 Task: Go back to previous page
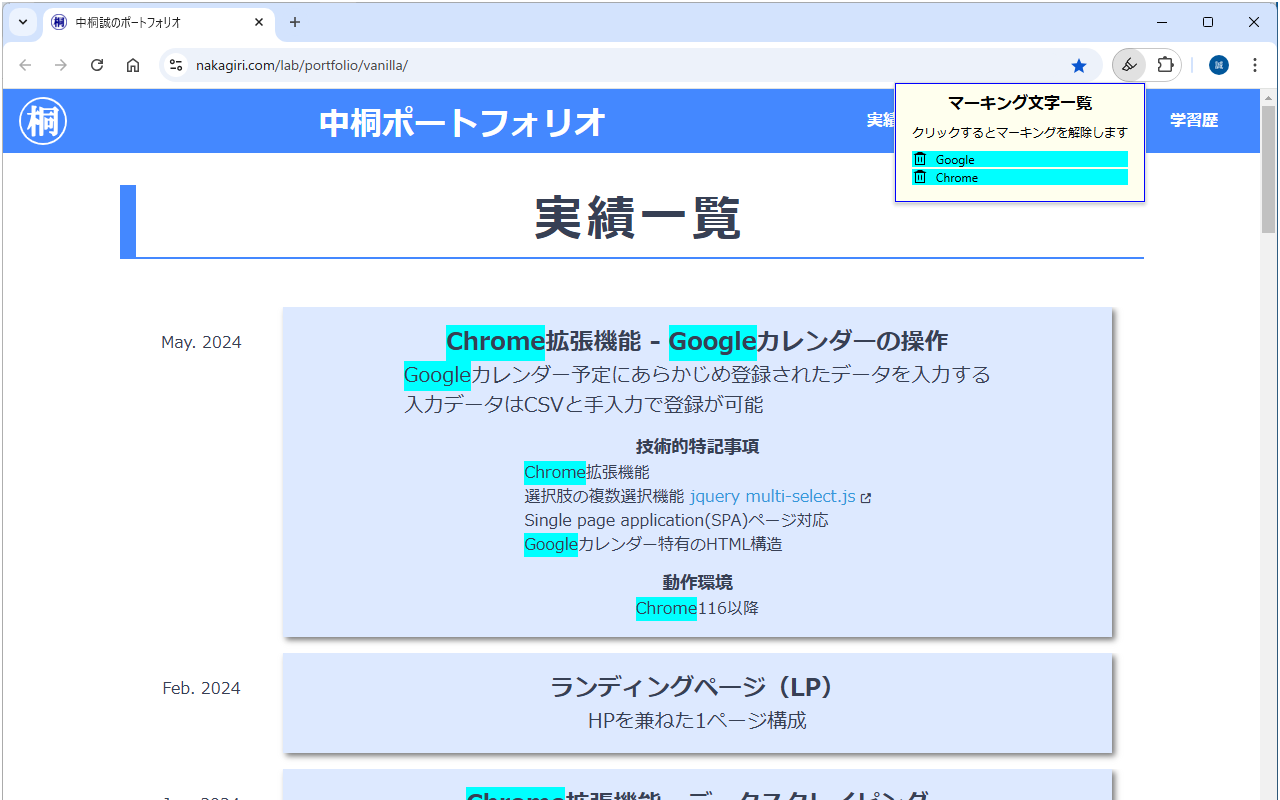[25, 65]
